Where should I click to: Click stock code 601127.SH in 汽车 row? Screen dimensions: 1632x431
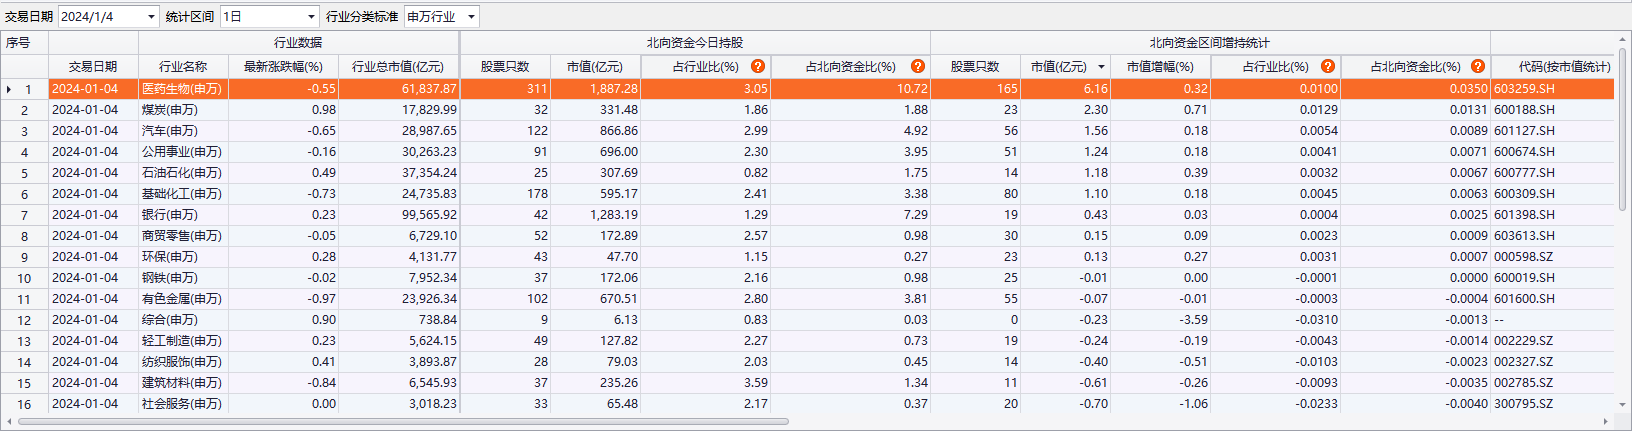click(1524, 131)
